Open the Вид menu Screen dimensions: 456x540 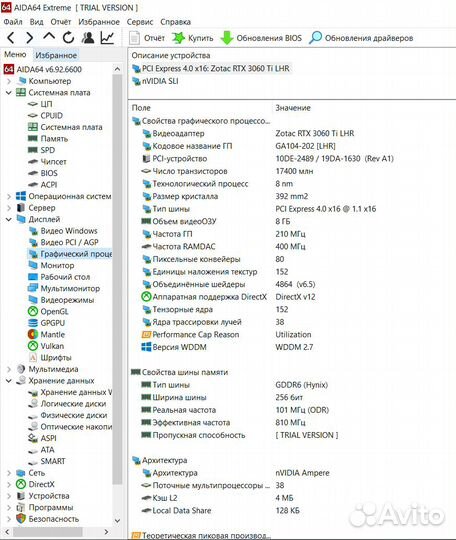[x=37, y=22]
